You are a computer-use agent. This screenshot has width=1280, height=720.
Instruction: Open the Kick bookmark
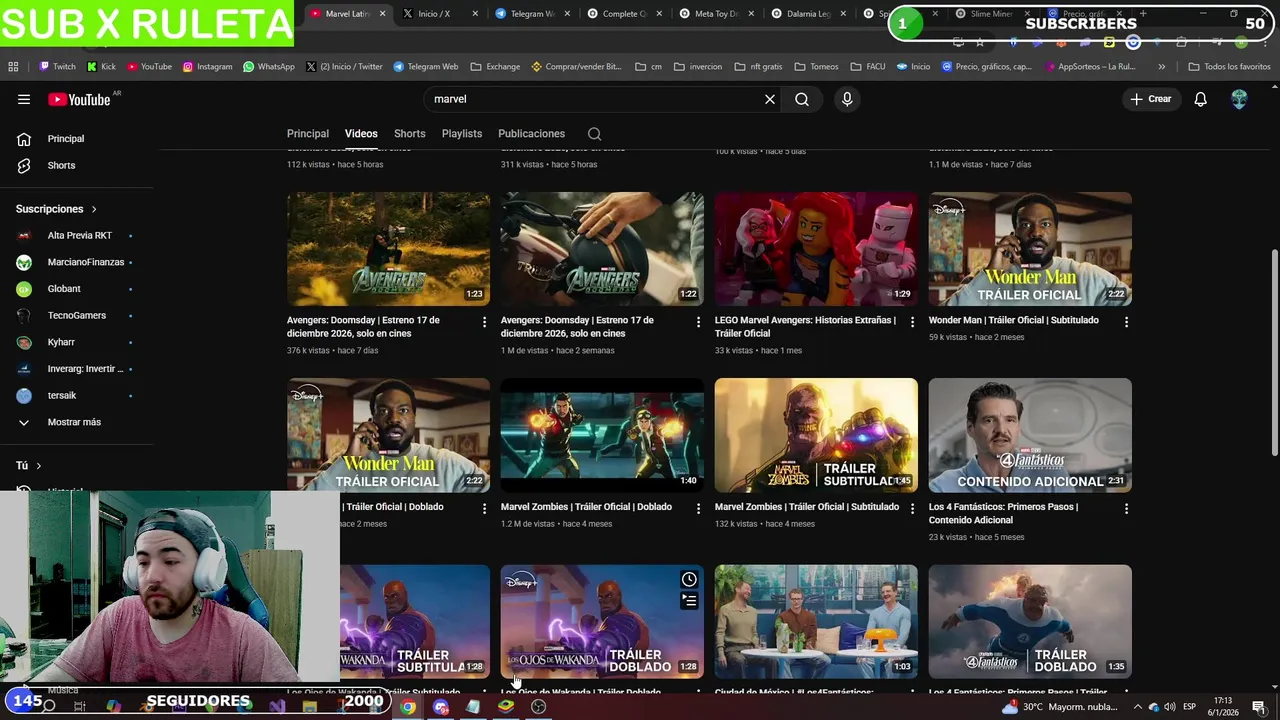101,67
